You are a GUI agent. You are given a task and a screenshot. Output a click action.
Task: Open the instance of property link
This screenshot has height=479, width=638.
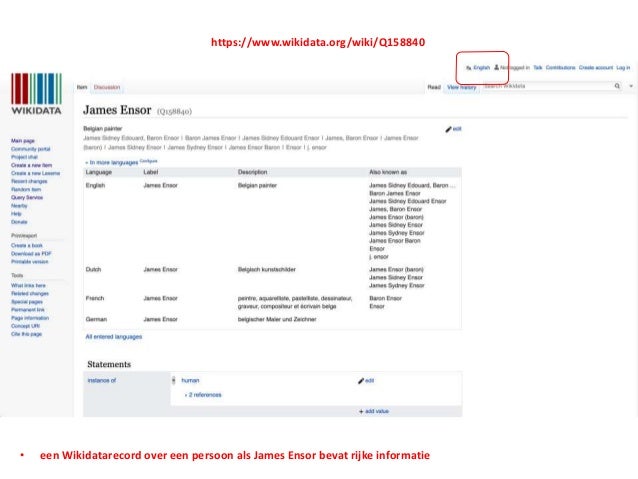click(x=102, y=381)
